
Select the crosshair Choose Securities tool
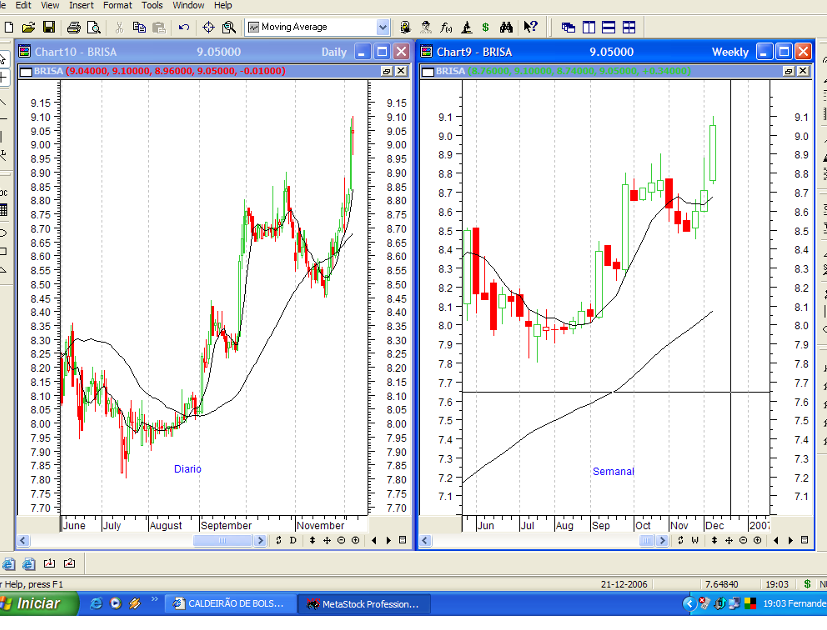coord(208,27)
